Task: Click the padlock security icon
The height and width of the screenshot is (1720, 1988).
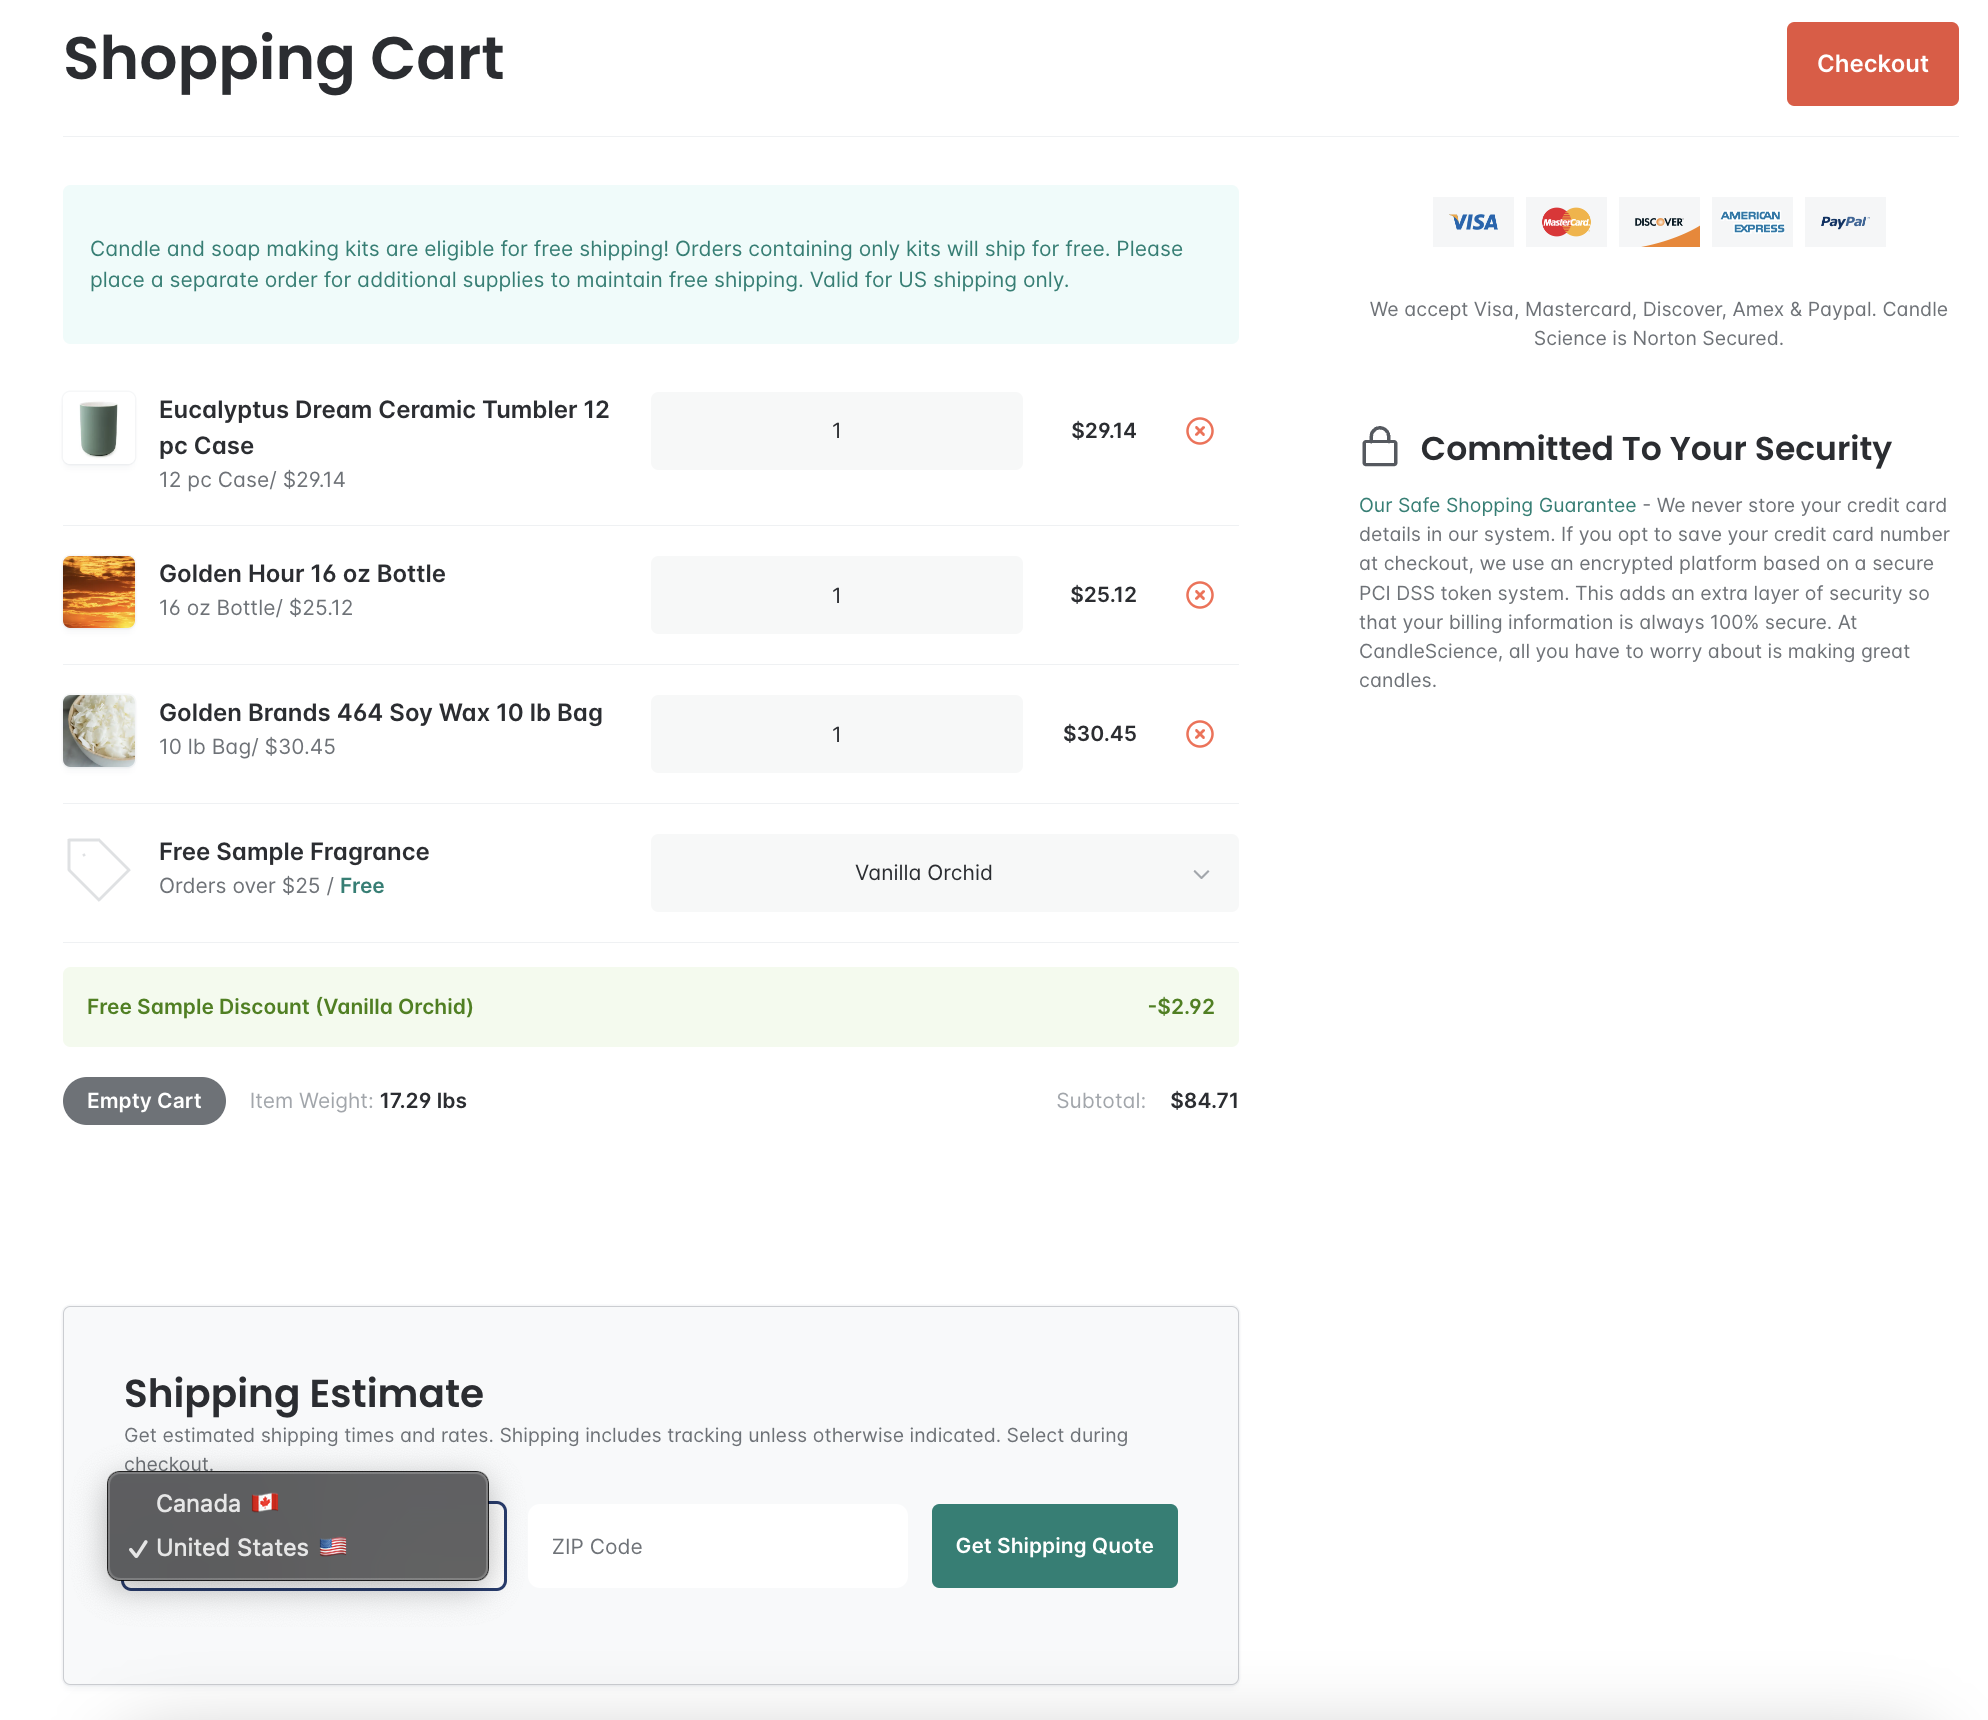Action: (1379, 447)
